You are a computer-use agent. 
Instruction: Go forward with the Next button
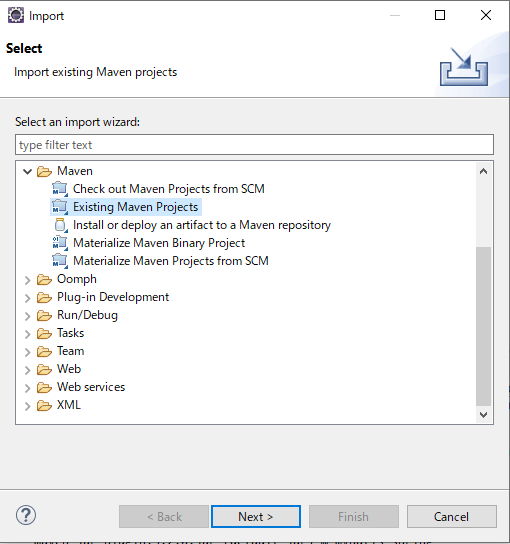[256, 517]
